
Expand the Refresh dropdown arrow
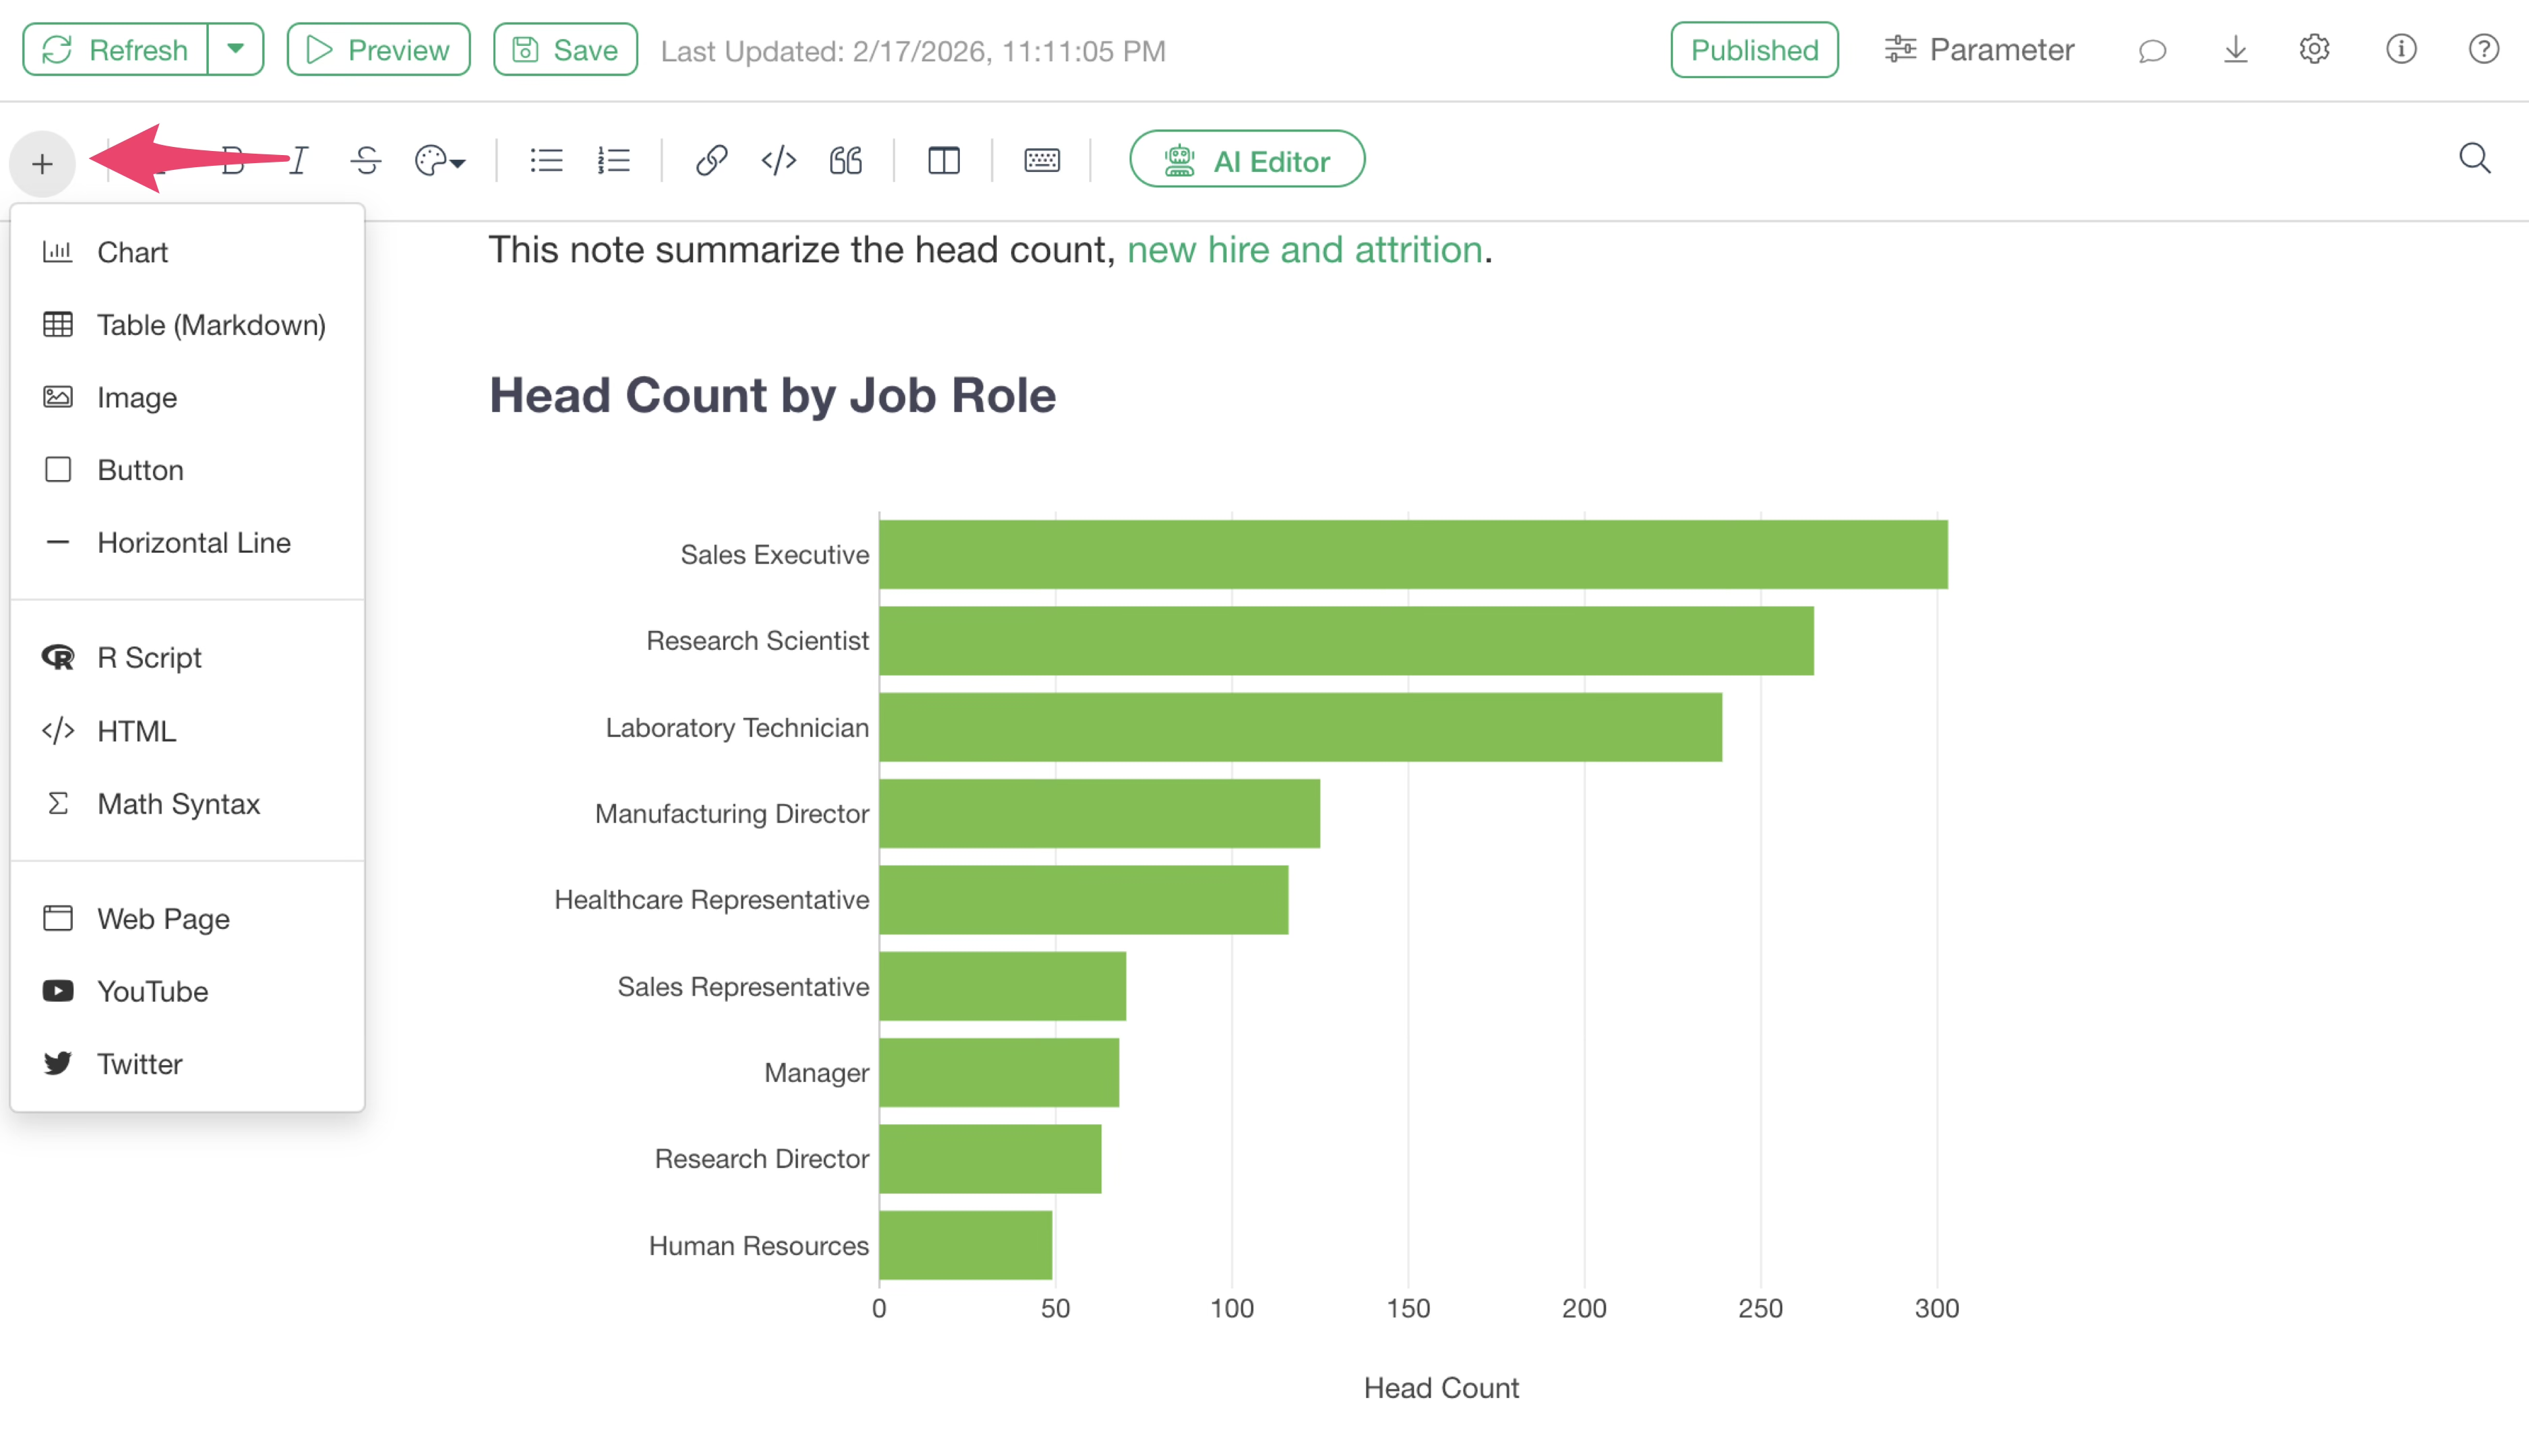point(235,49)
